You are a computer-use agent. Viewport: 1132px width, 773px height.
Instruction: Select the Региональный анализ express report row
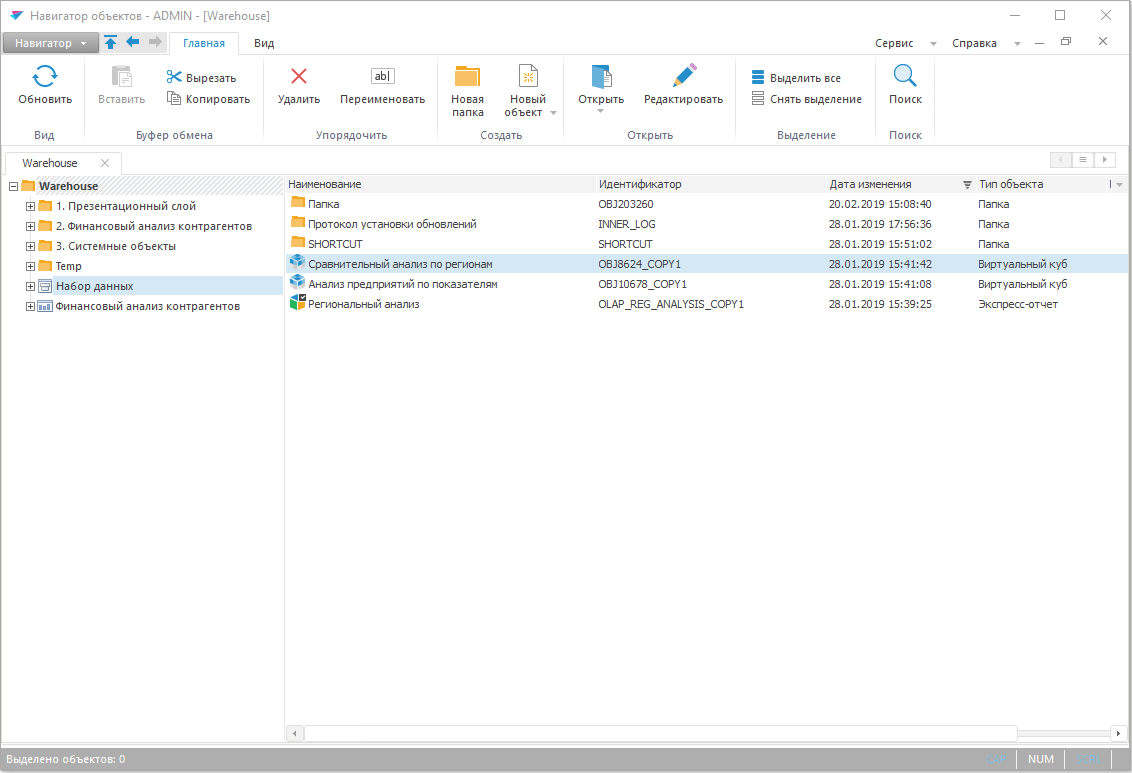pos(364,304)
